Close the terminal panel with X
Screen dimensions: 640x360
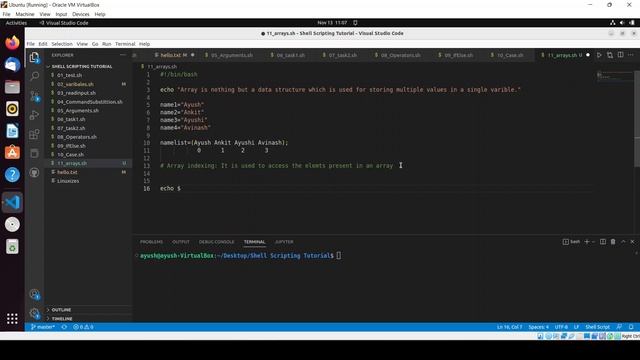632,242
